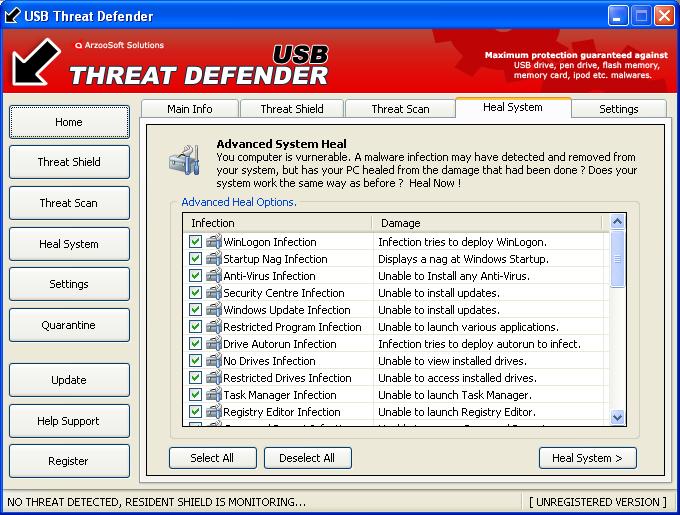
Task: Open Threat Scan from the sidebar
Action: [x=69, y=203]
